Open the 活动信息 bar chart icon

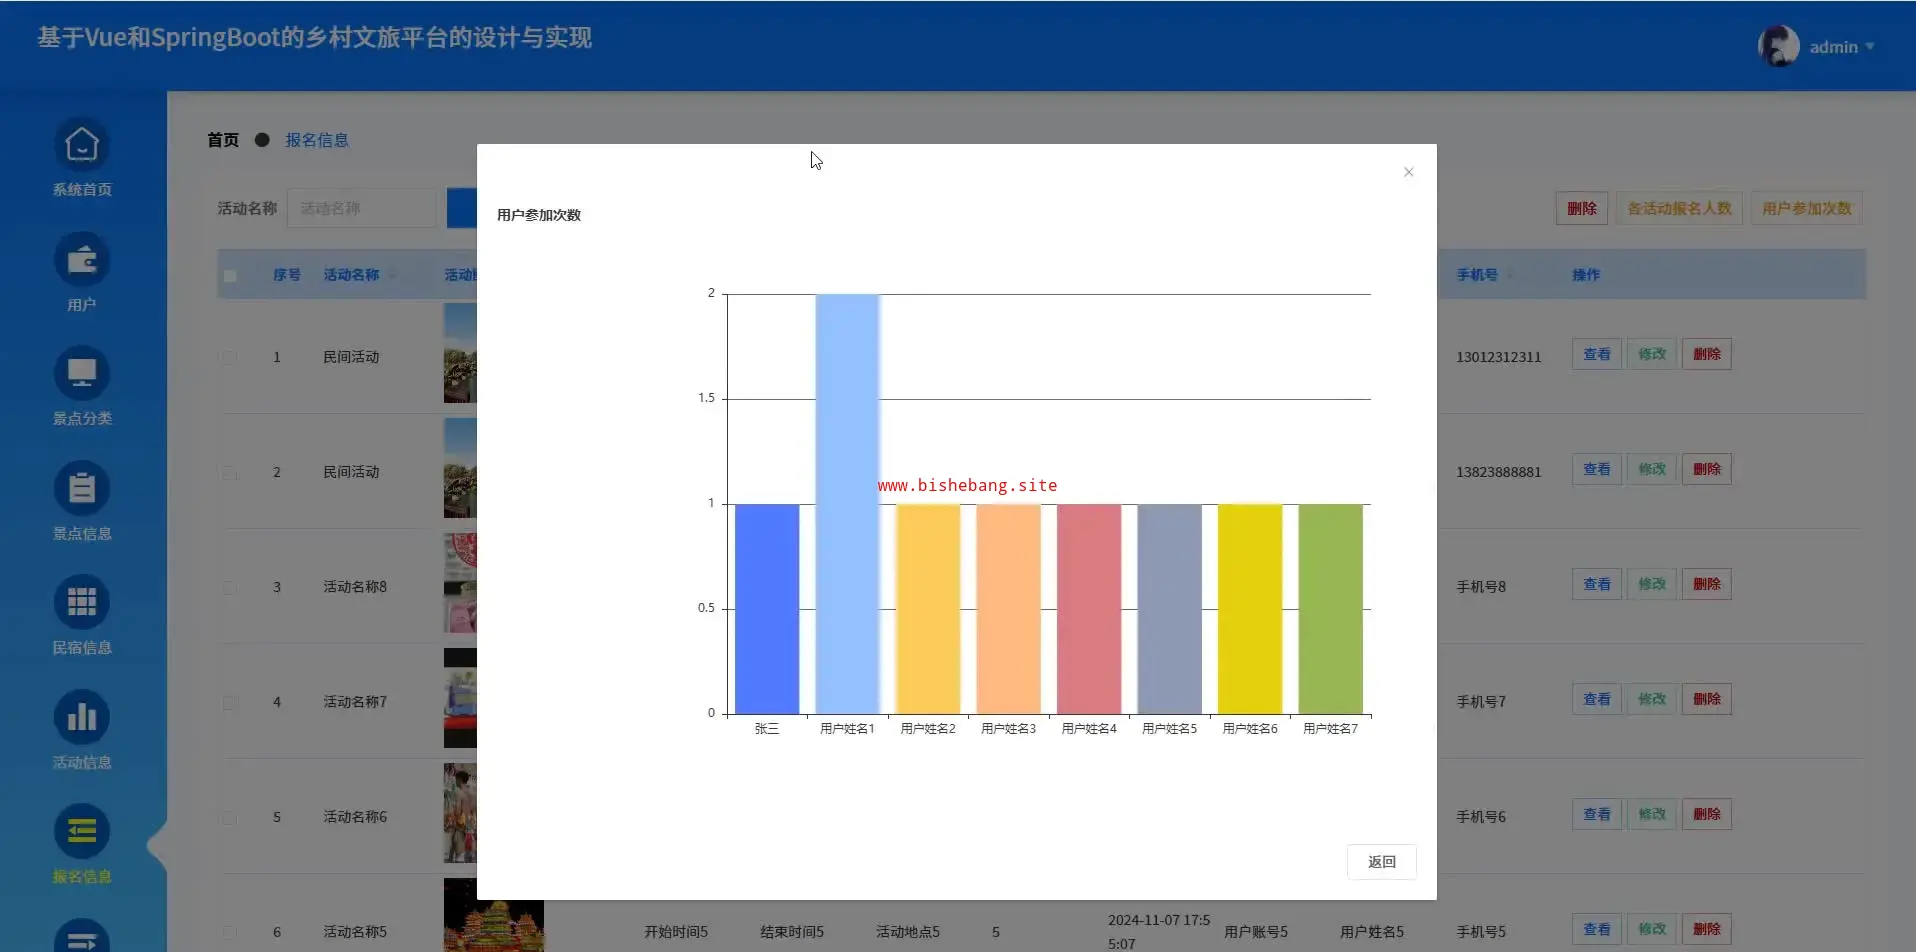(82, 718)
